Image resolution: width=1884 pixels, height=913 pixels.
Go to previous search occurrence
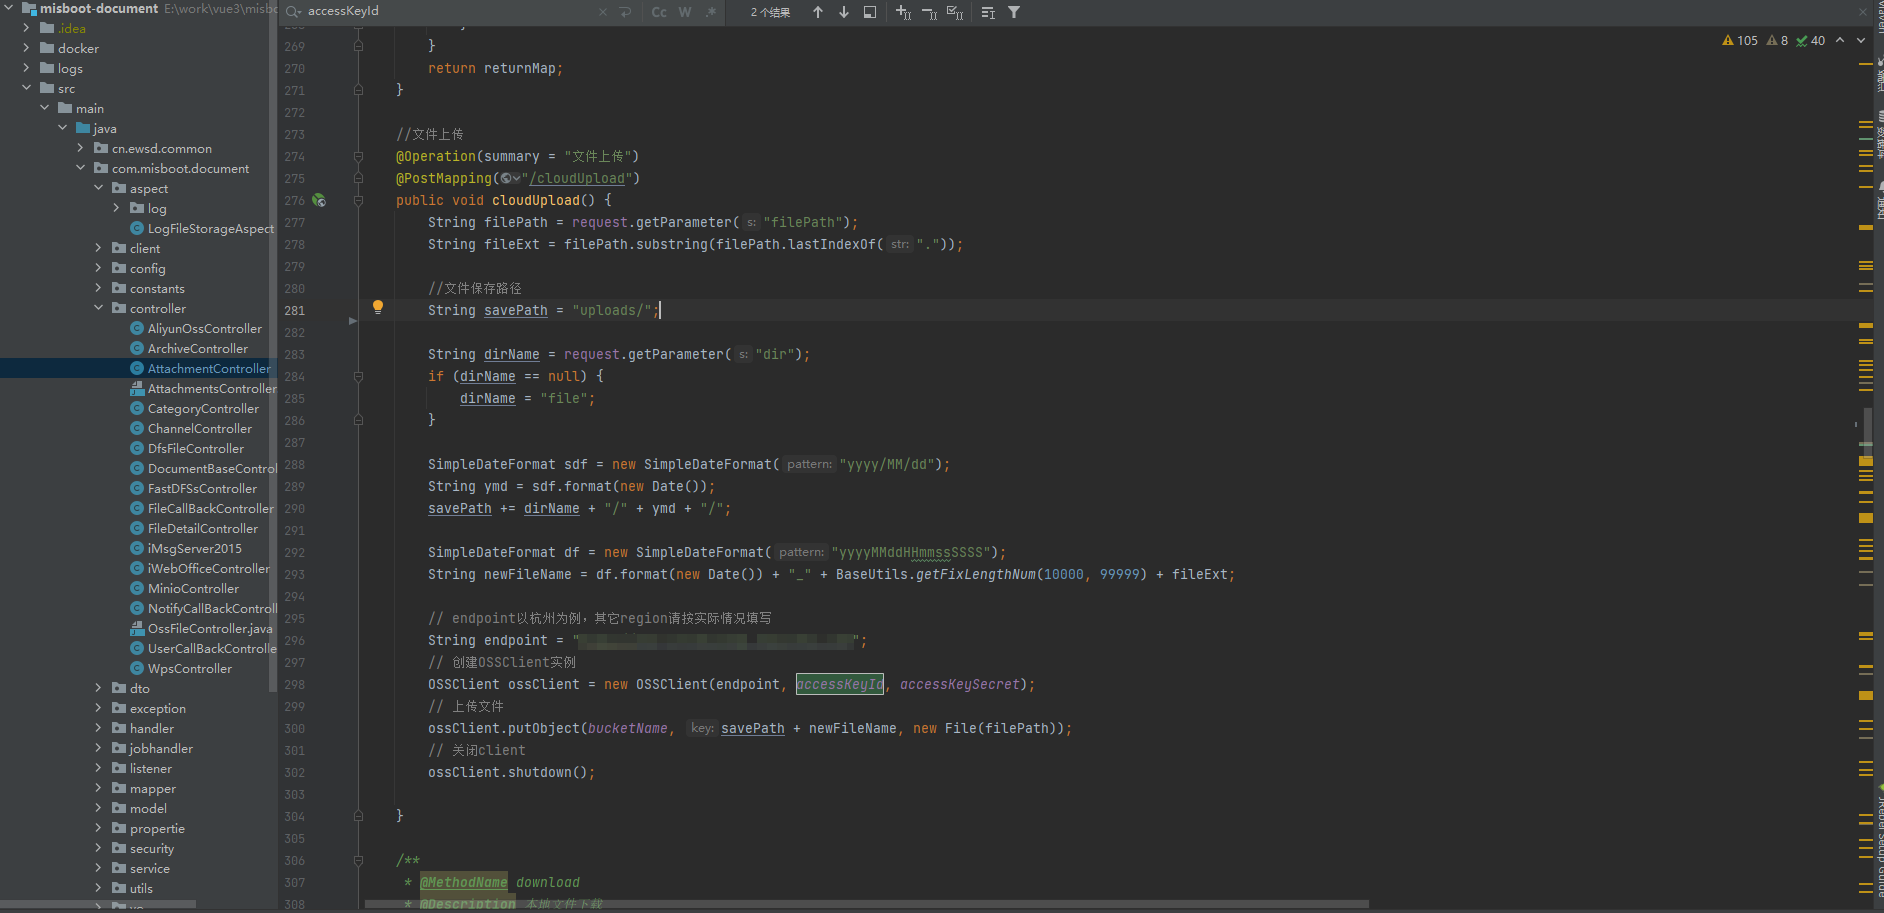click(x=818, y=12)
